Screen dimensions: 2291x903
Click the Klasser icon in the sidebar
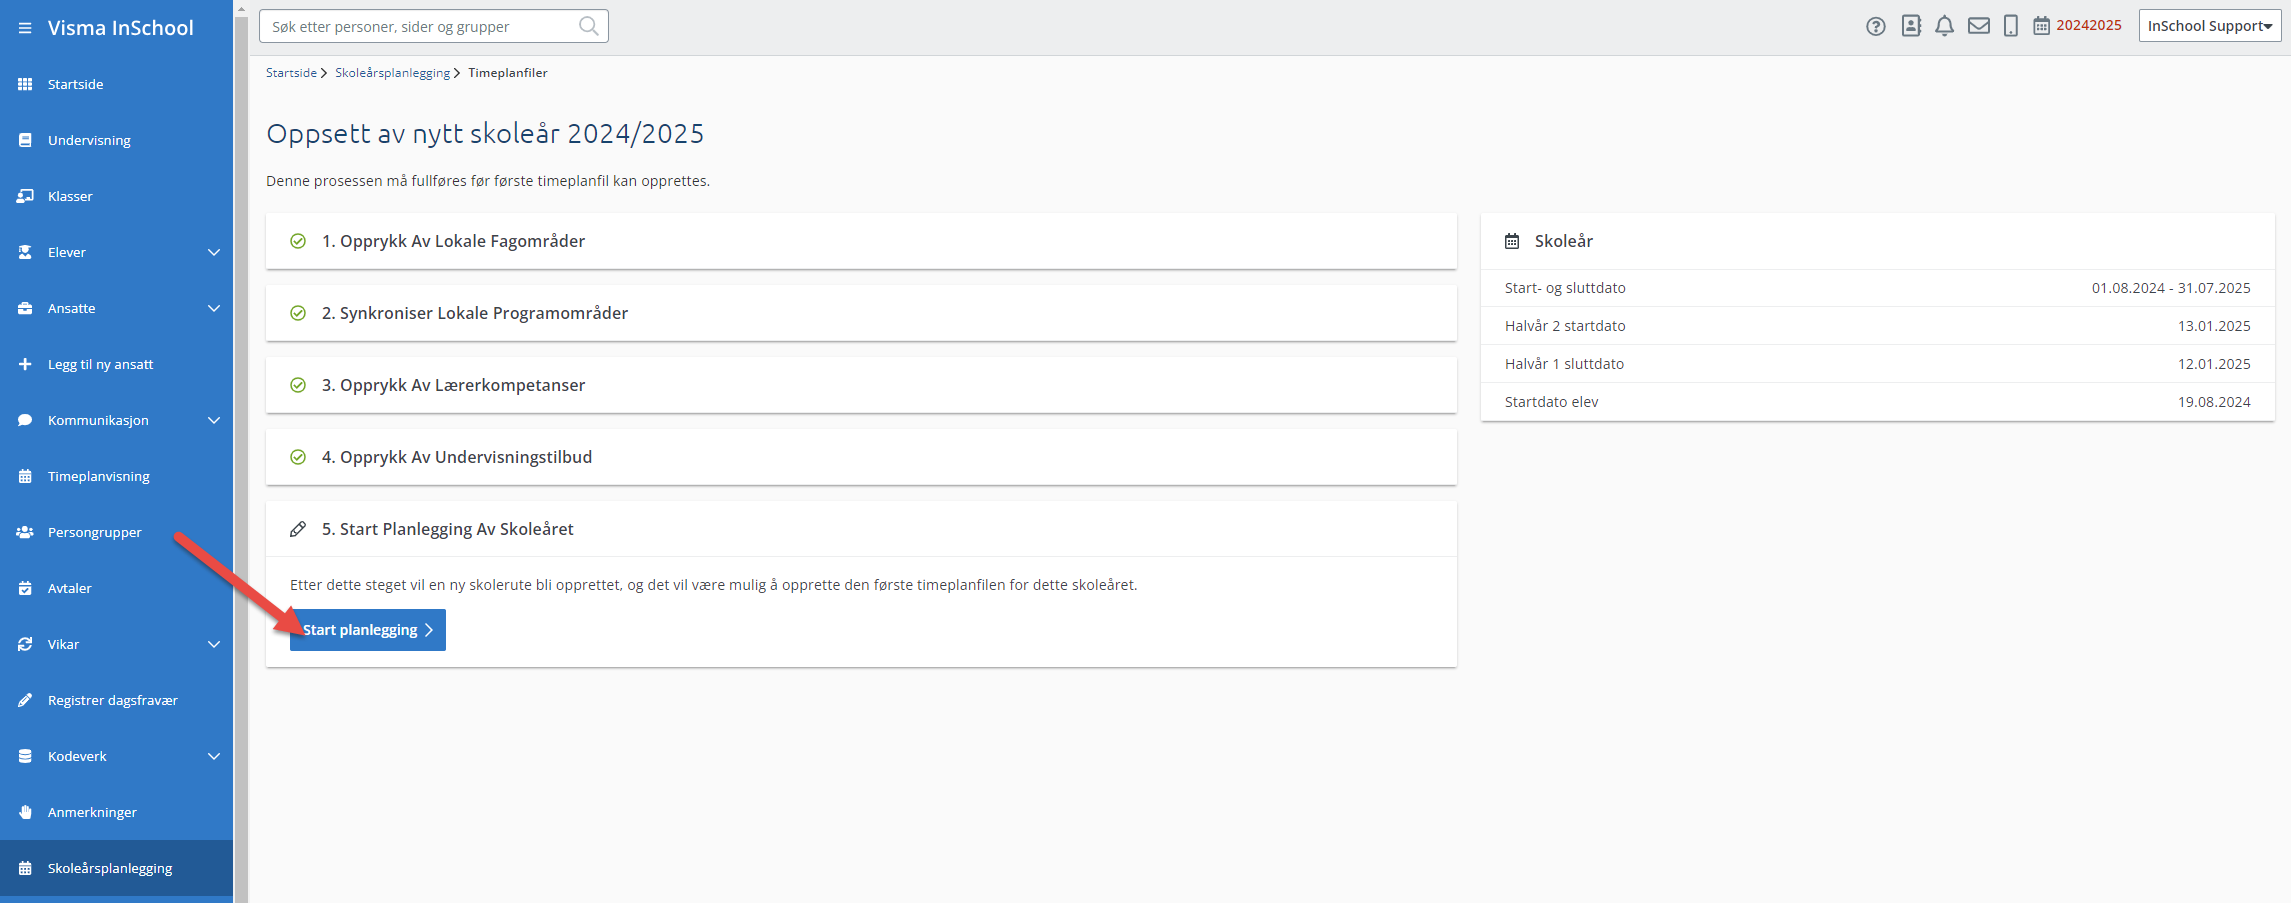25,196
